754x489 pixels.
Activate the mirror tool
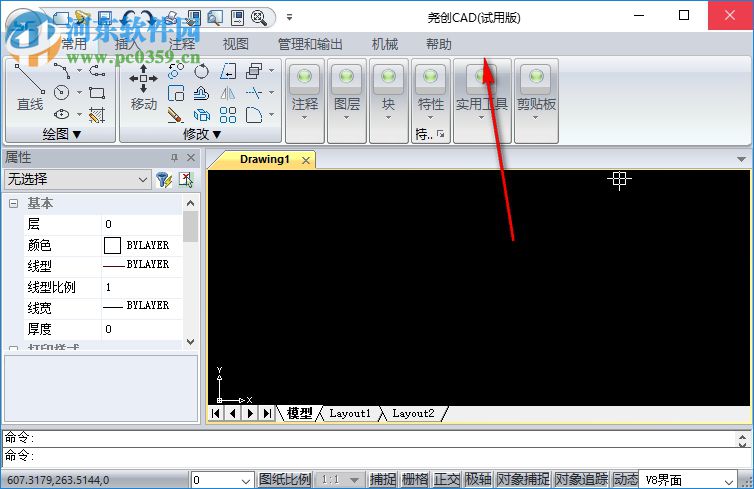(x=227, y=93)
